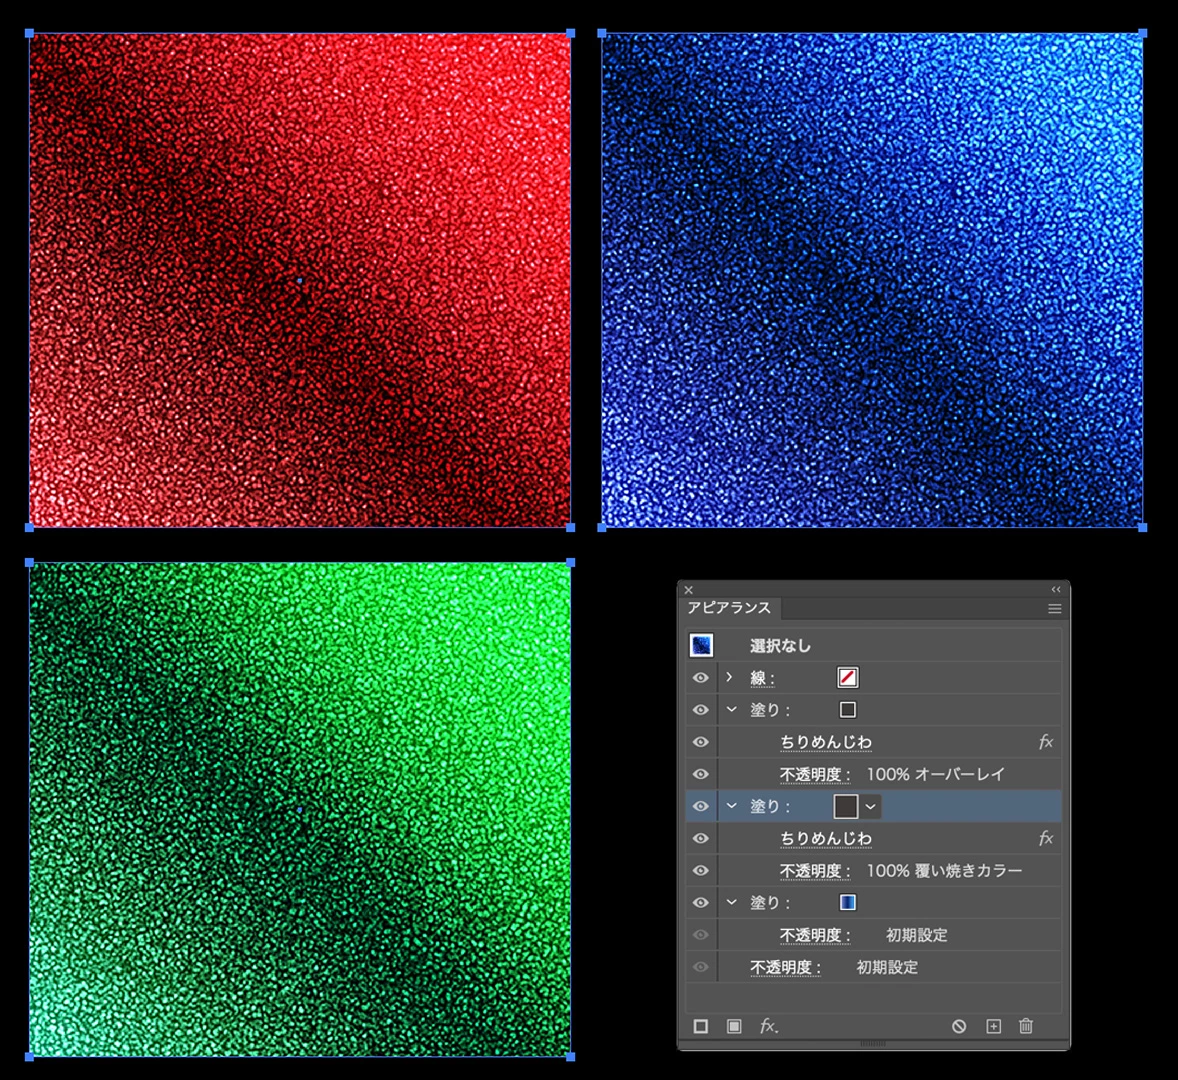Click the bottom-most 不透明度 link in the panel

tap(785, 967)
